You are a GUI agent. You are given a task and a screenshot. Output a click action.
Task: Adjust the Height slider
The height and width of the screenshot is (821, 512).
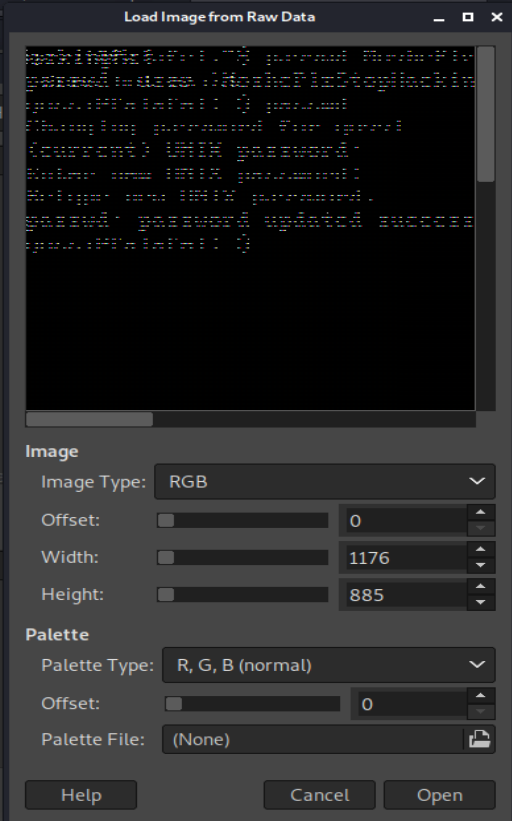[242, 594]
